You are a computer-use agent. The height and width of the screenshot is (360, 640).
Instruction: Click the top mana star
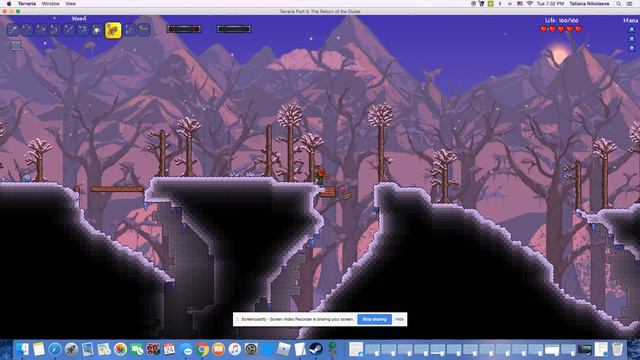pyautogui.click(x=631, y=29)
